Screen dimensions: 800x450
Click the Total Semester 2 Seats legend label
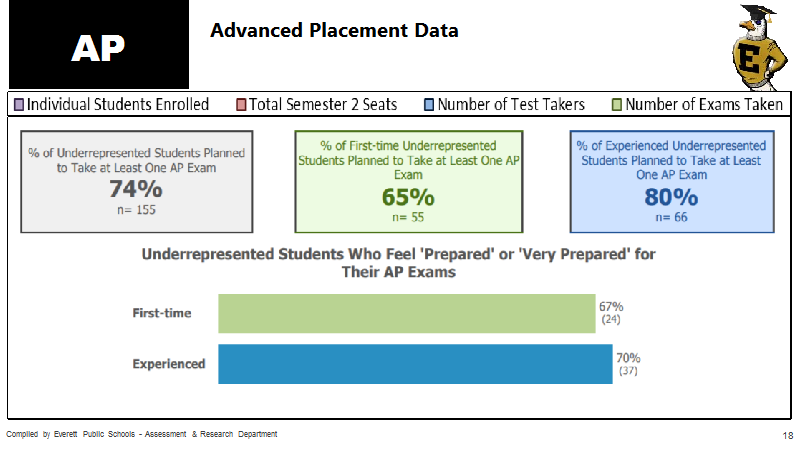click(x=323, y=105)
